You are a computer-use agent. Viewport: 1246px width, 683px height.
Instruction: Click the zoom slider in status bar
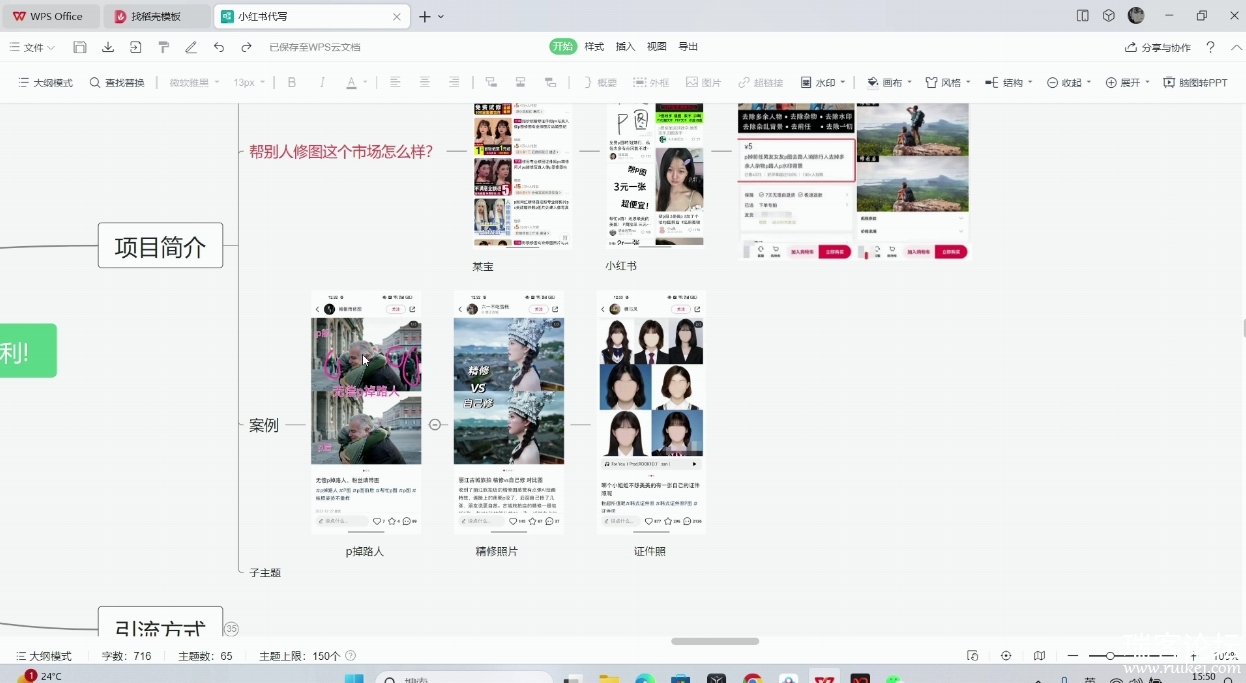(1110, 656)
